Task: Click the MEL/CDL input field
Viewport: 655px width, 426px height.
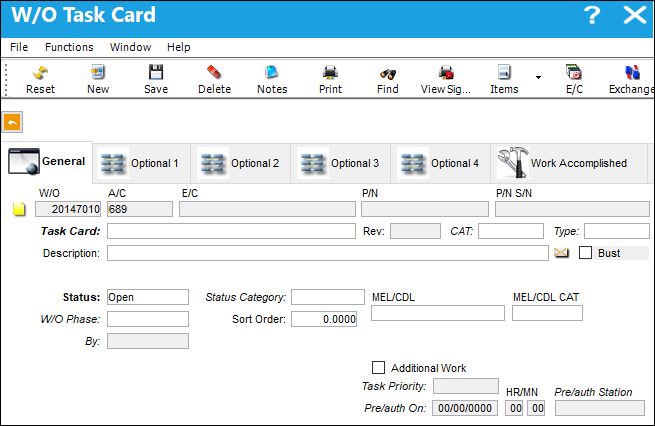Action: [x=438, y=313]
